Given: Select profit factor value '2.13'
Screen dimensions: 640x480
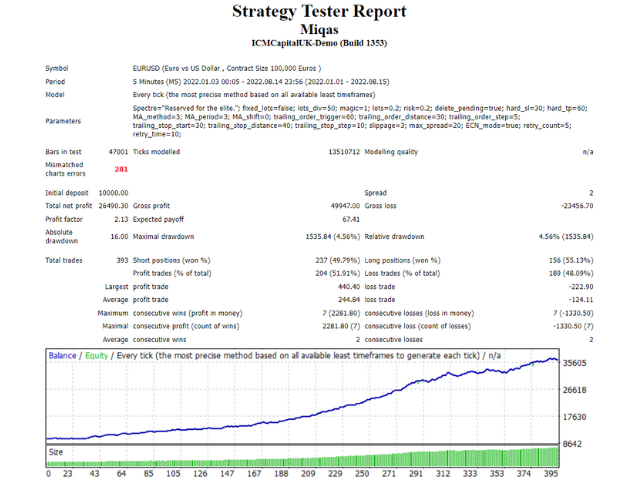Looking at the screenshot, I should click(121, 220).
